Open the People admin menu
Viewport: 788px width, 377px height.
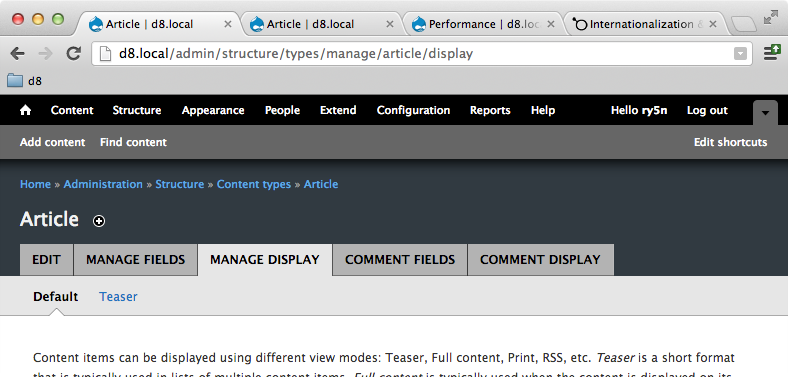(282, 110)
